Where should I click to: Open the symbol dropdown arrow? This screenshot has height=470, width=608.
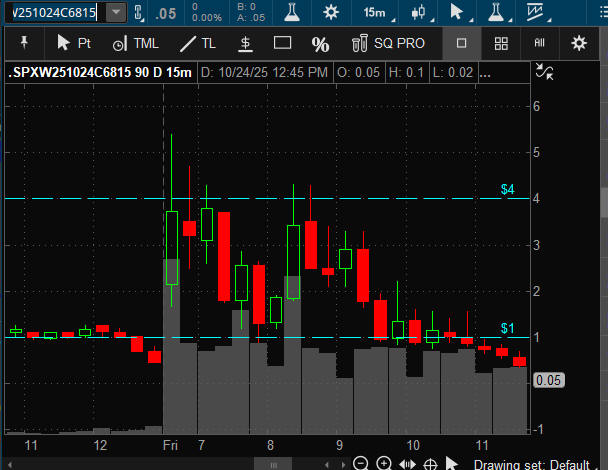click(116, 13)
